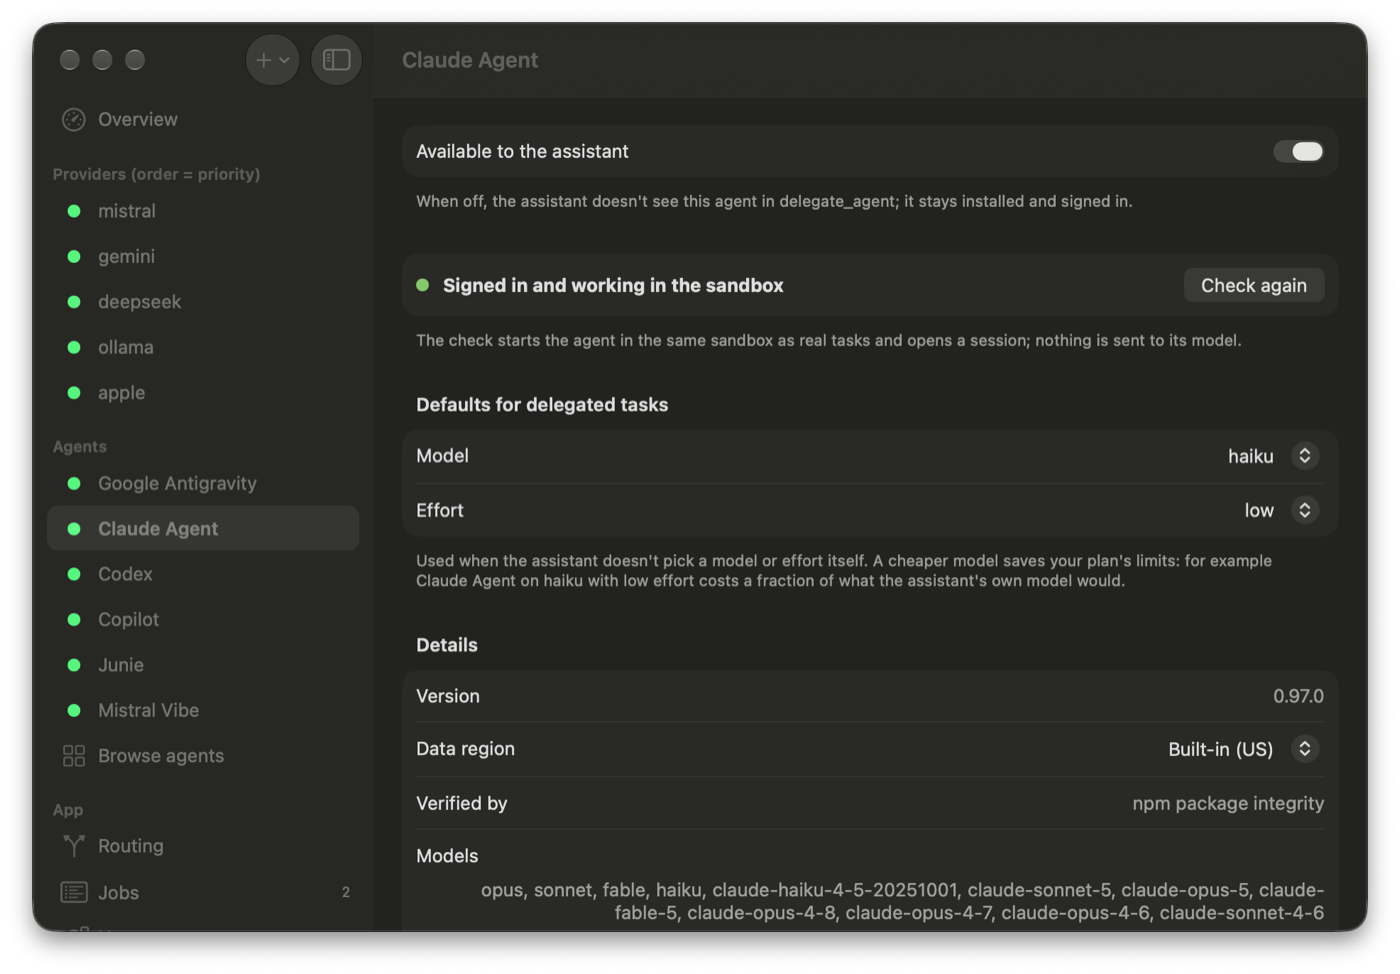The width and height of the screenshot is (1400, 974).
Task: Turn off Available to the assistant switch
Action: pyautogui.click(x=1298, y=151)
